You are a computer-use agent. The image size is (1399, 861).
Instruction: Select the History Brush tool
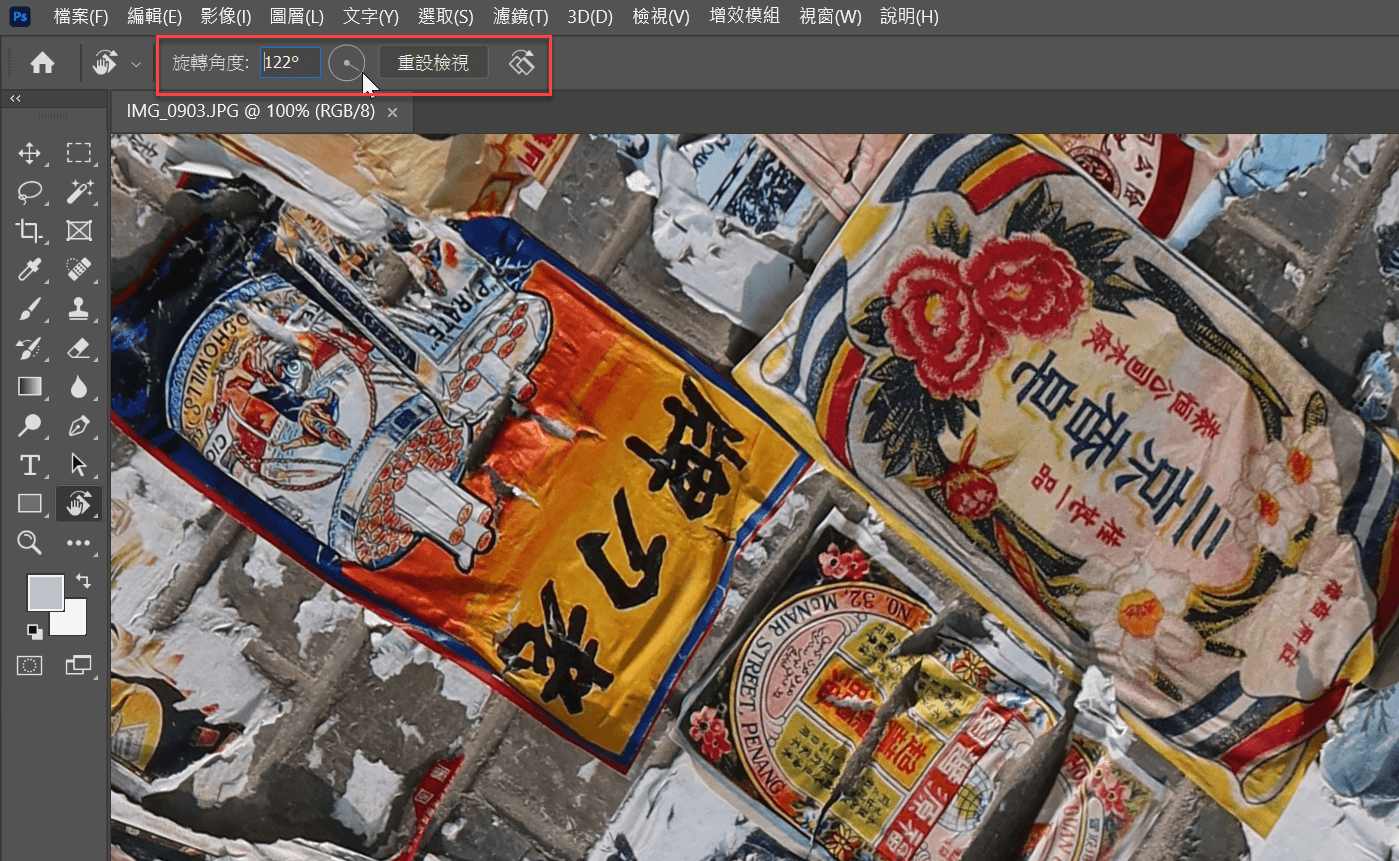tap(29, 348)
